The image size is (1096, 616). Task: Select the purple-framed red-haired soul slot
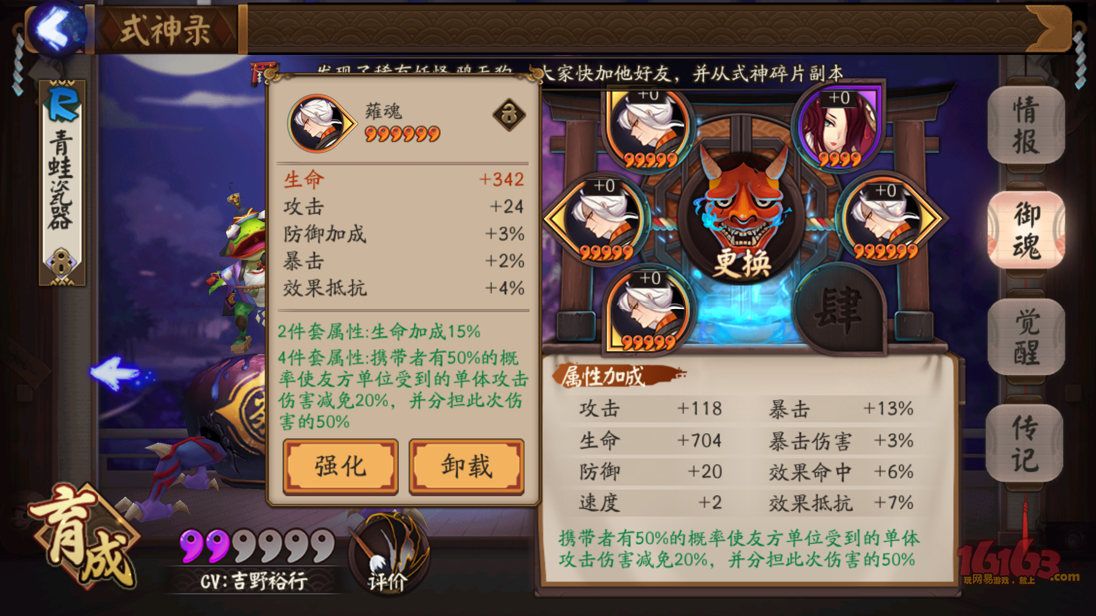[x=838, y=128]
